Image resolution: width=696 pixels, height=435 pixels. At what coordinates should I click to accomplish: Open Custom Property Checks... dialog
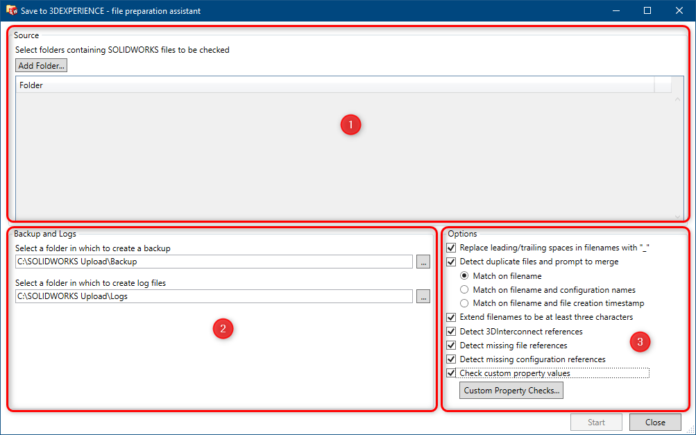[511, 391]
